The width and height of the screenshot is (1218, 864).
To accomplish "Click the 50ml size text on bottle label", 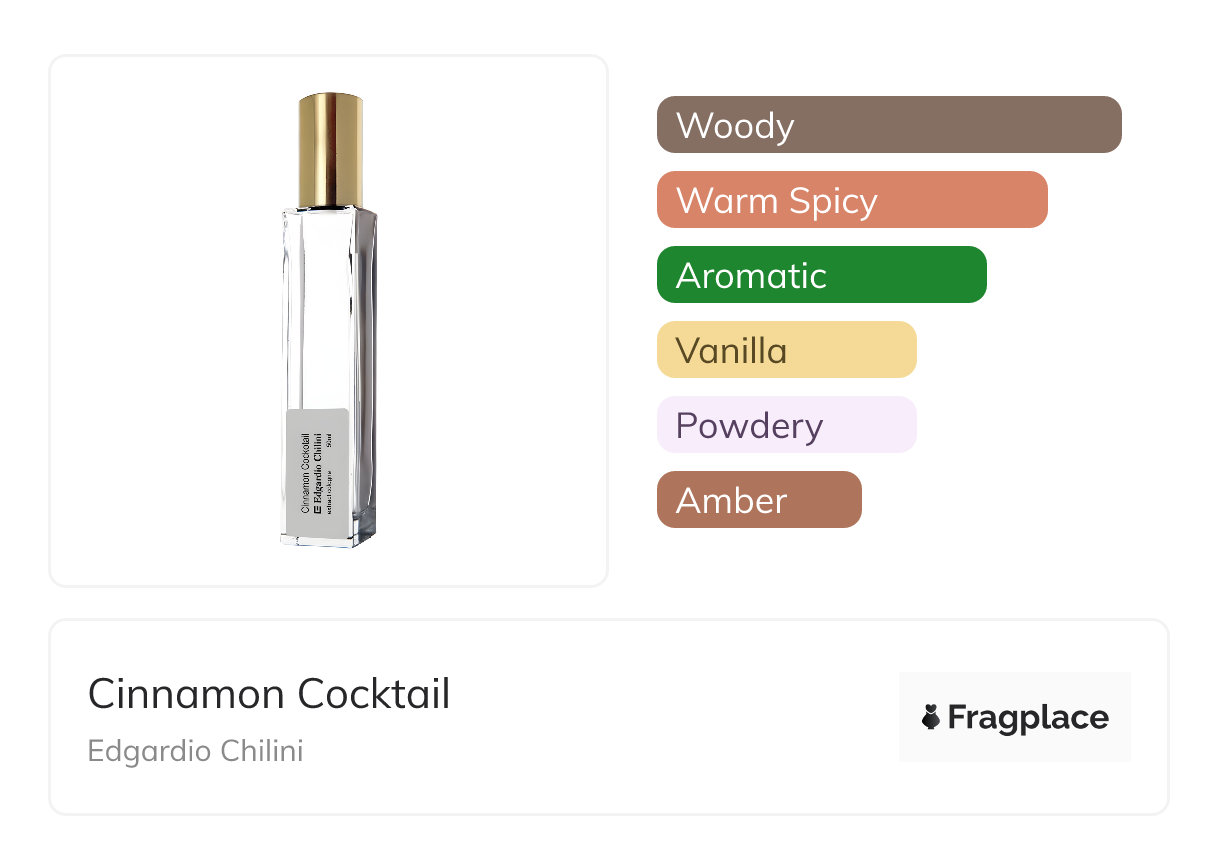I will coord(329,442).
